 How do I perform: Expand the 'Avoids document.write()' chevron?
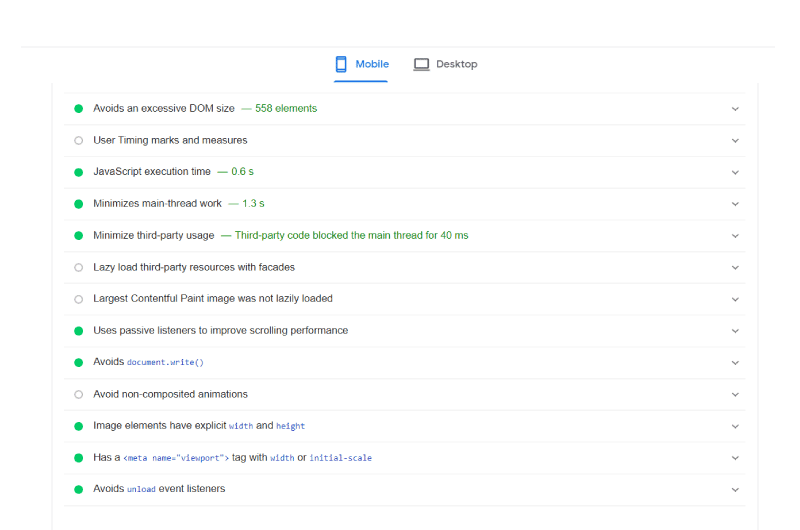(x=735, y=363)
